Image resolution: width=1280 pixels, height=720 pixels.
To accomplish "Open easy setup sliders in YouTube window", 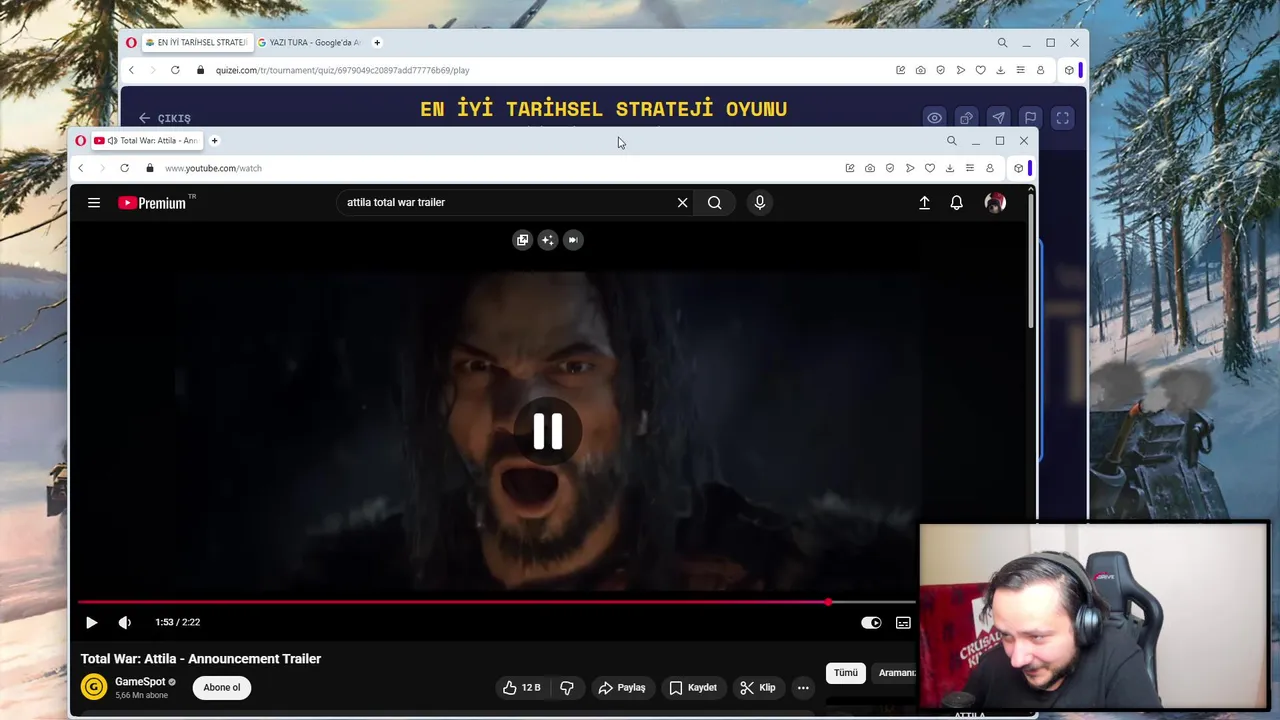I will point(970,168).
